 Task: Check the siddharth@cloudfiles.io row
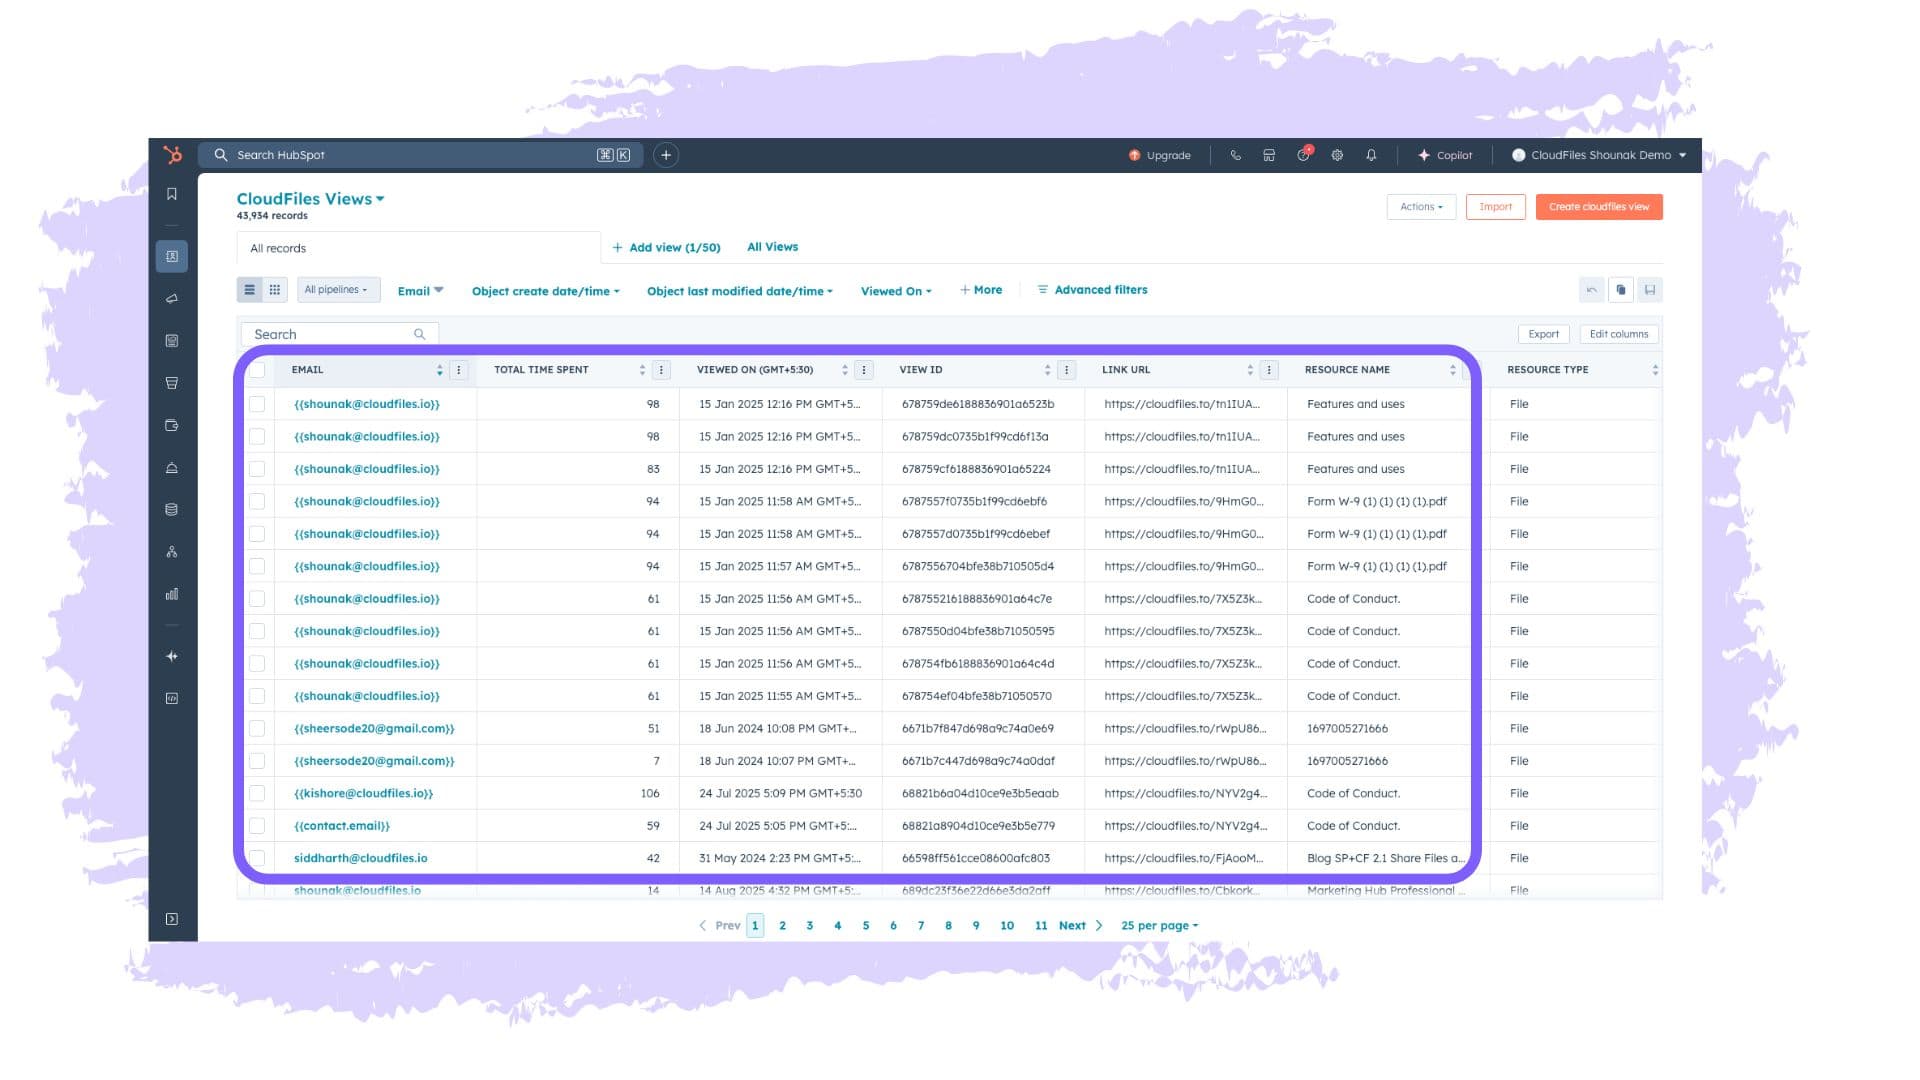(257, 858)
